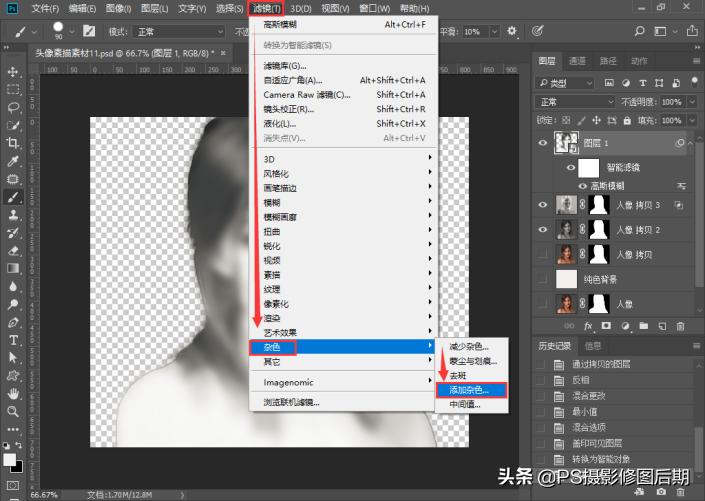Image resolution: width=705 pixels, height=501 pixels.
Task: Hide the 人像 拷贝 3 layer
Action: tap(543, 205)
